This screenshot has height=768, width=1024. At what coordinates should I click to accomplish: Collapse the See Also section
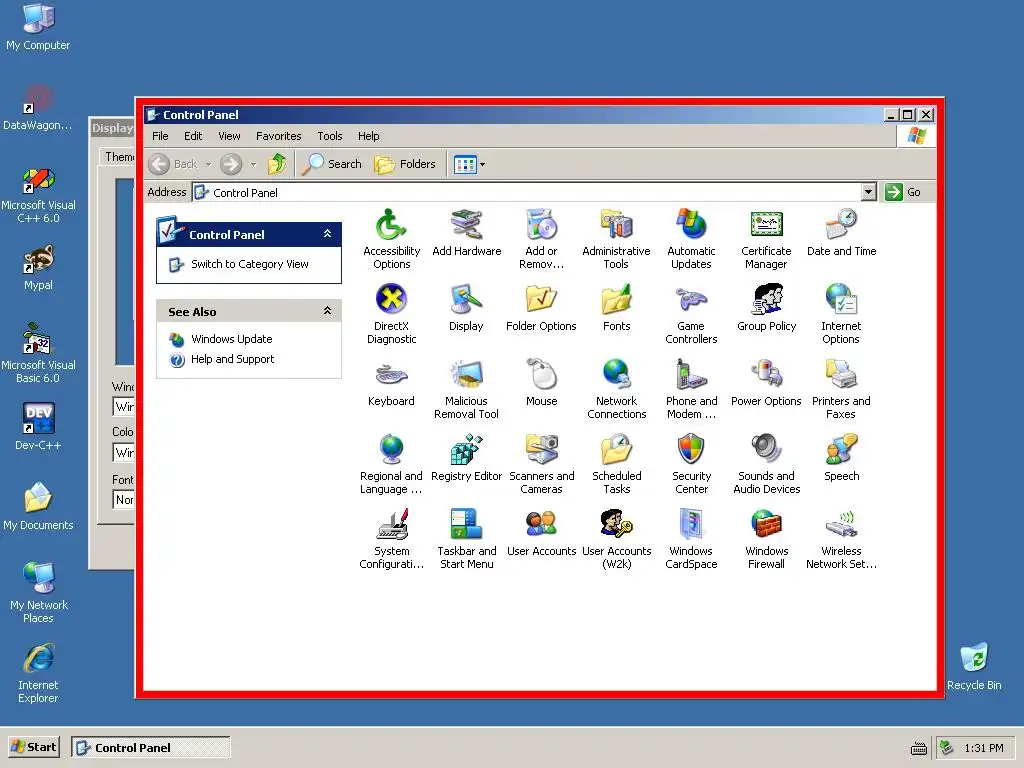[x=327, y=311]
